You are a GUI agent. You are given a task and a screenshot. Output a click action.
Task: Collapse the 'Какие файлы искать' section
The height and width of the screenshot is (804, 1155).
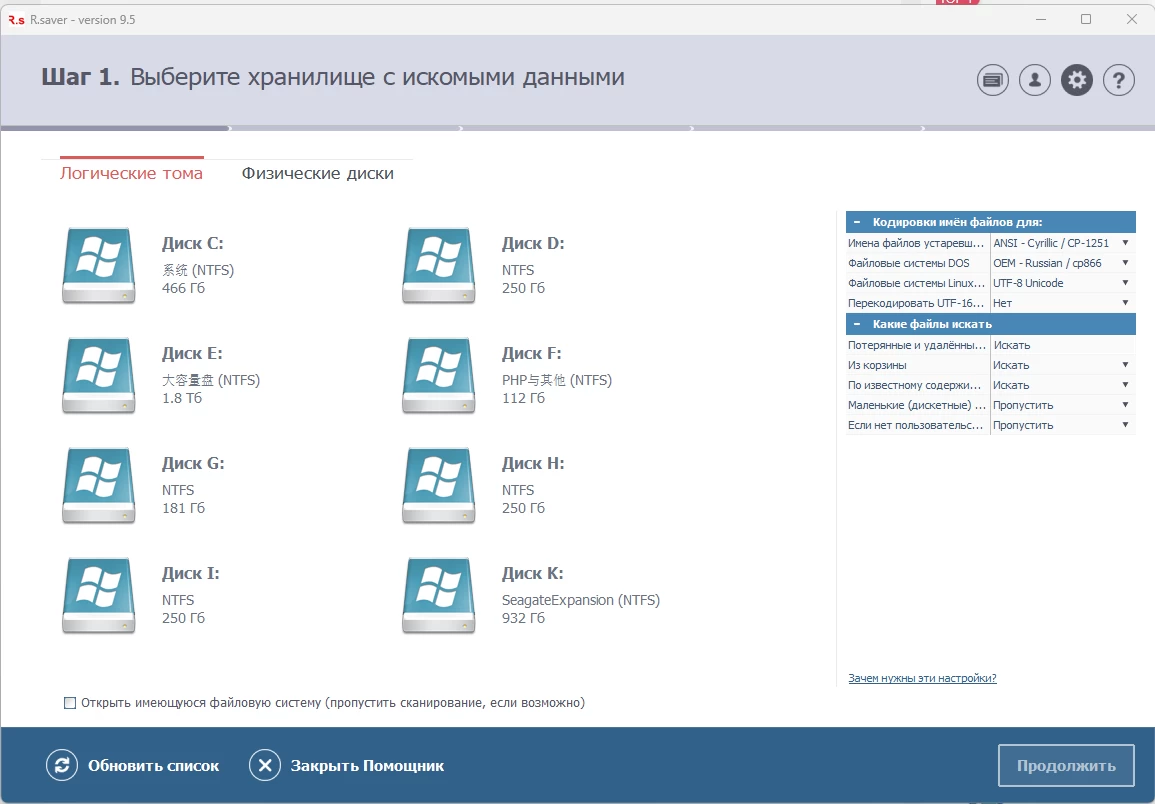pyautogui.click(x=857, y=324)
